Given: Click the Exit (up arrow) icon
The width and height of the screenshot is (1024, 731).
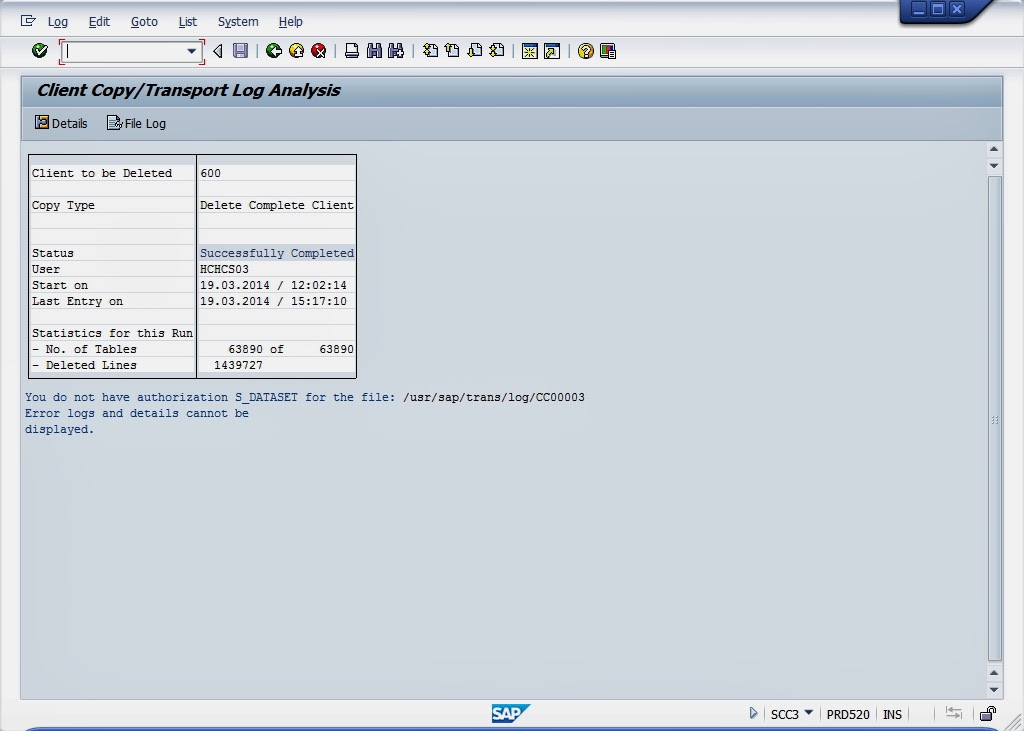Looking at the screenshot, I should pyautogui.click(x=296, y=50).
